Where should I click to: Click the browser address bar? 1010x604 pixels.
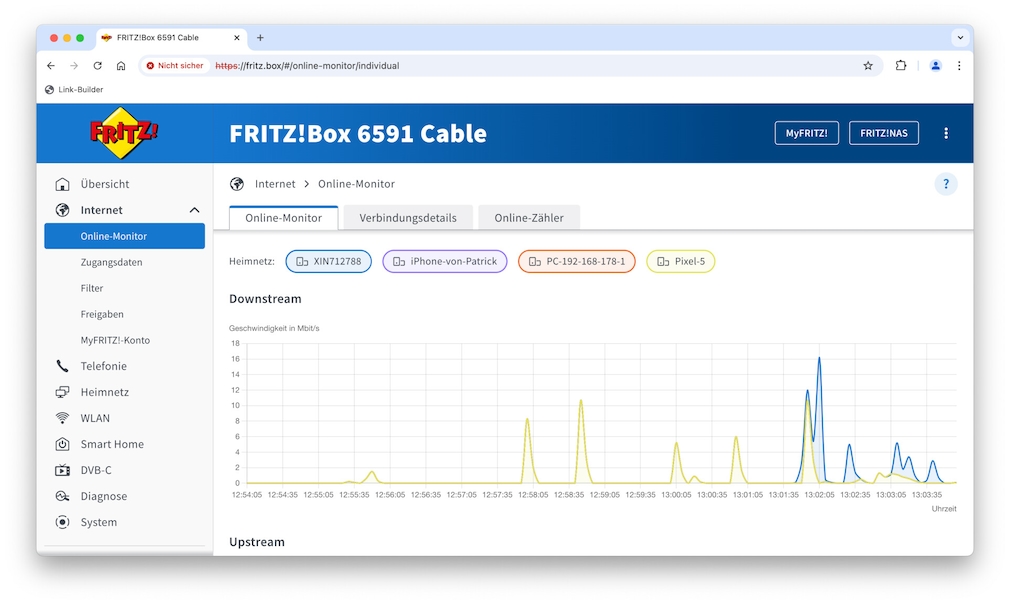pos(400,65)
